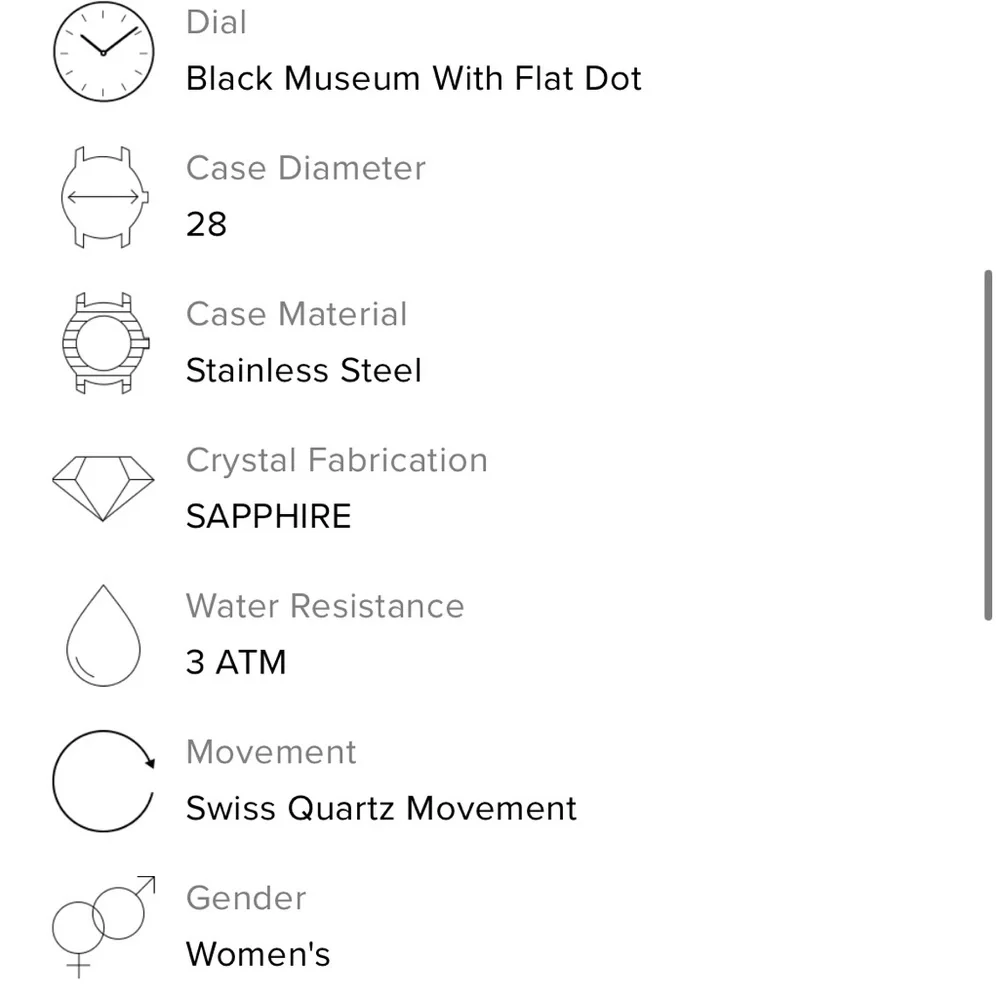Click the Crystal Fabrication label
The image size is (1000, 1000).
click(x=337, y=460)
